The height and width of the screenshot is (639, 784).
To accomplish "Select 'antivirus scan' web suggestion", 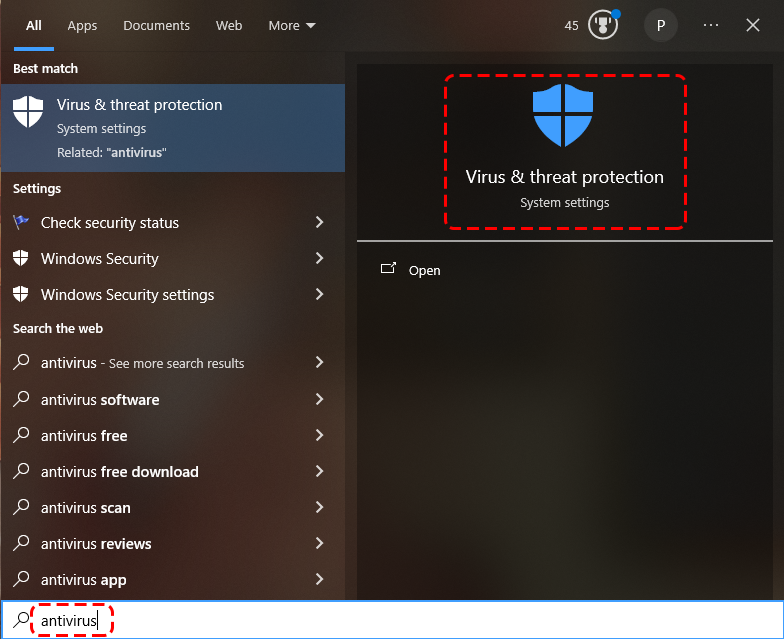I will click(x=86, y=508).
